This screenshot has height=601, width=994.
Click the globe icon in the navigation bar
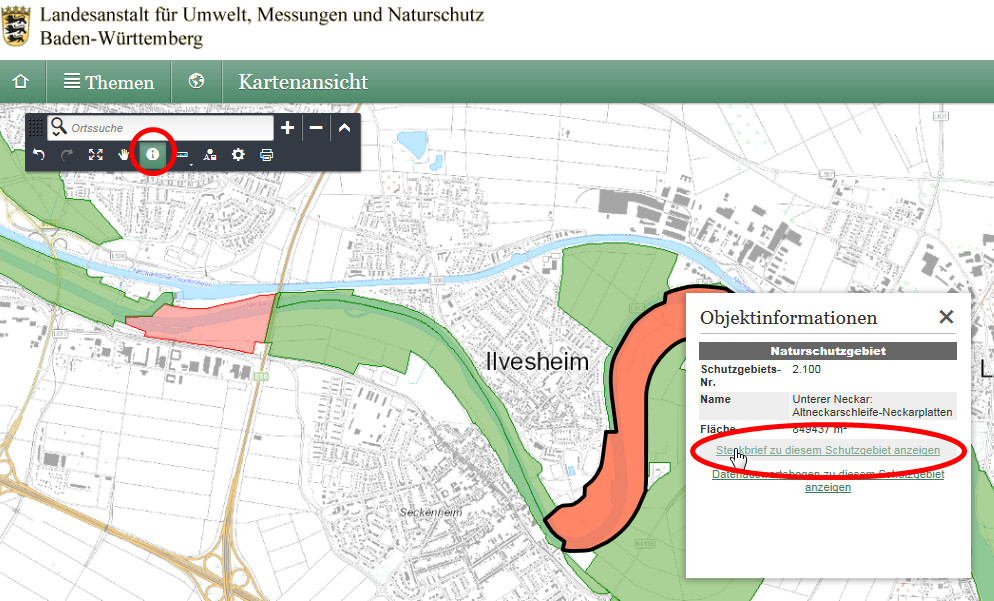196,81
